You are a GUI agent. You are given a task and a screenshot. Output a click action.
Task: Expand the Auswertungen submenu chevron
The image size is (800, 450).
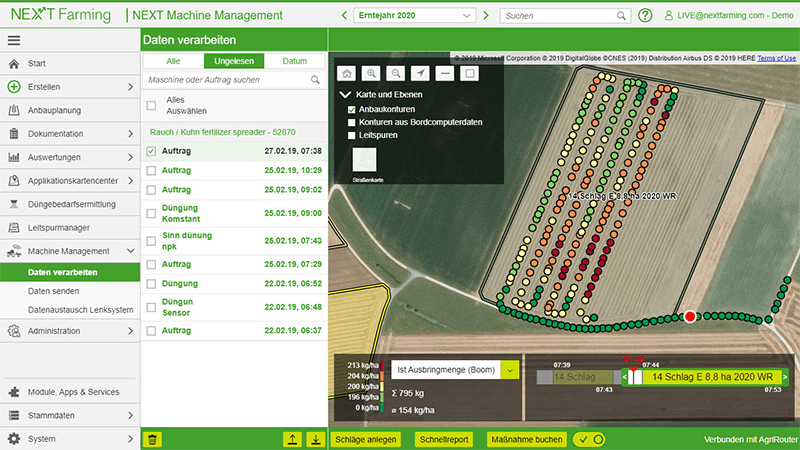(130, 157)
